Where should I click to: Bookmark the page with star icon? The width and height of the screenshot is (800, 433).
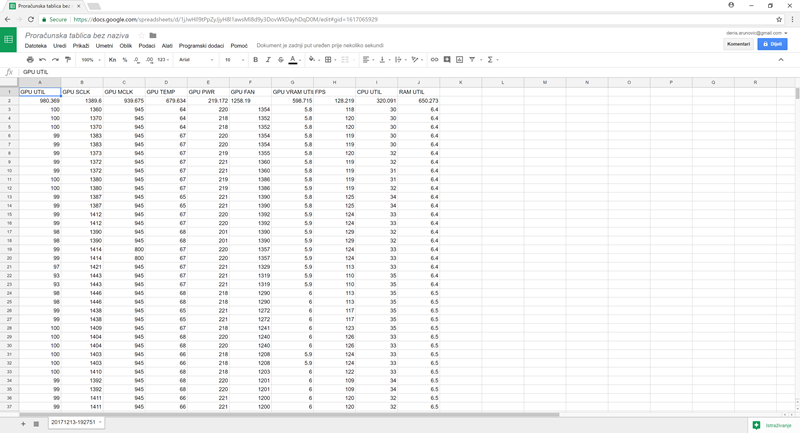click(779, 19)
